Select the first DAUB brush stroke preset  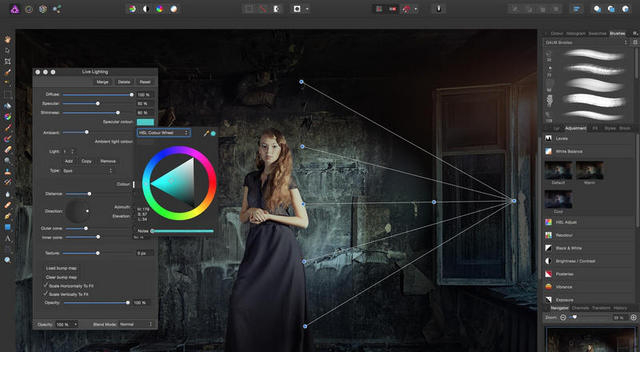click(594, 55)
